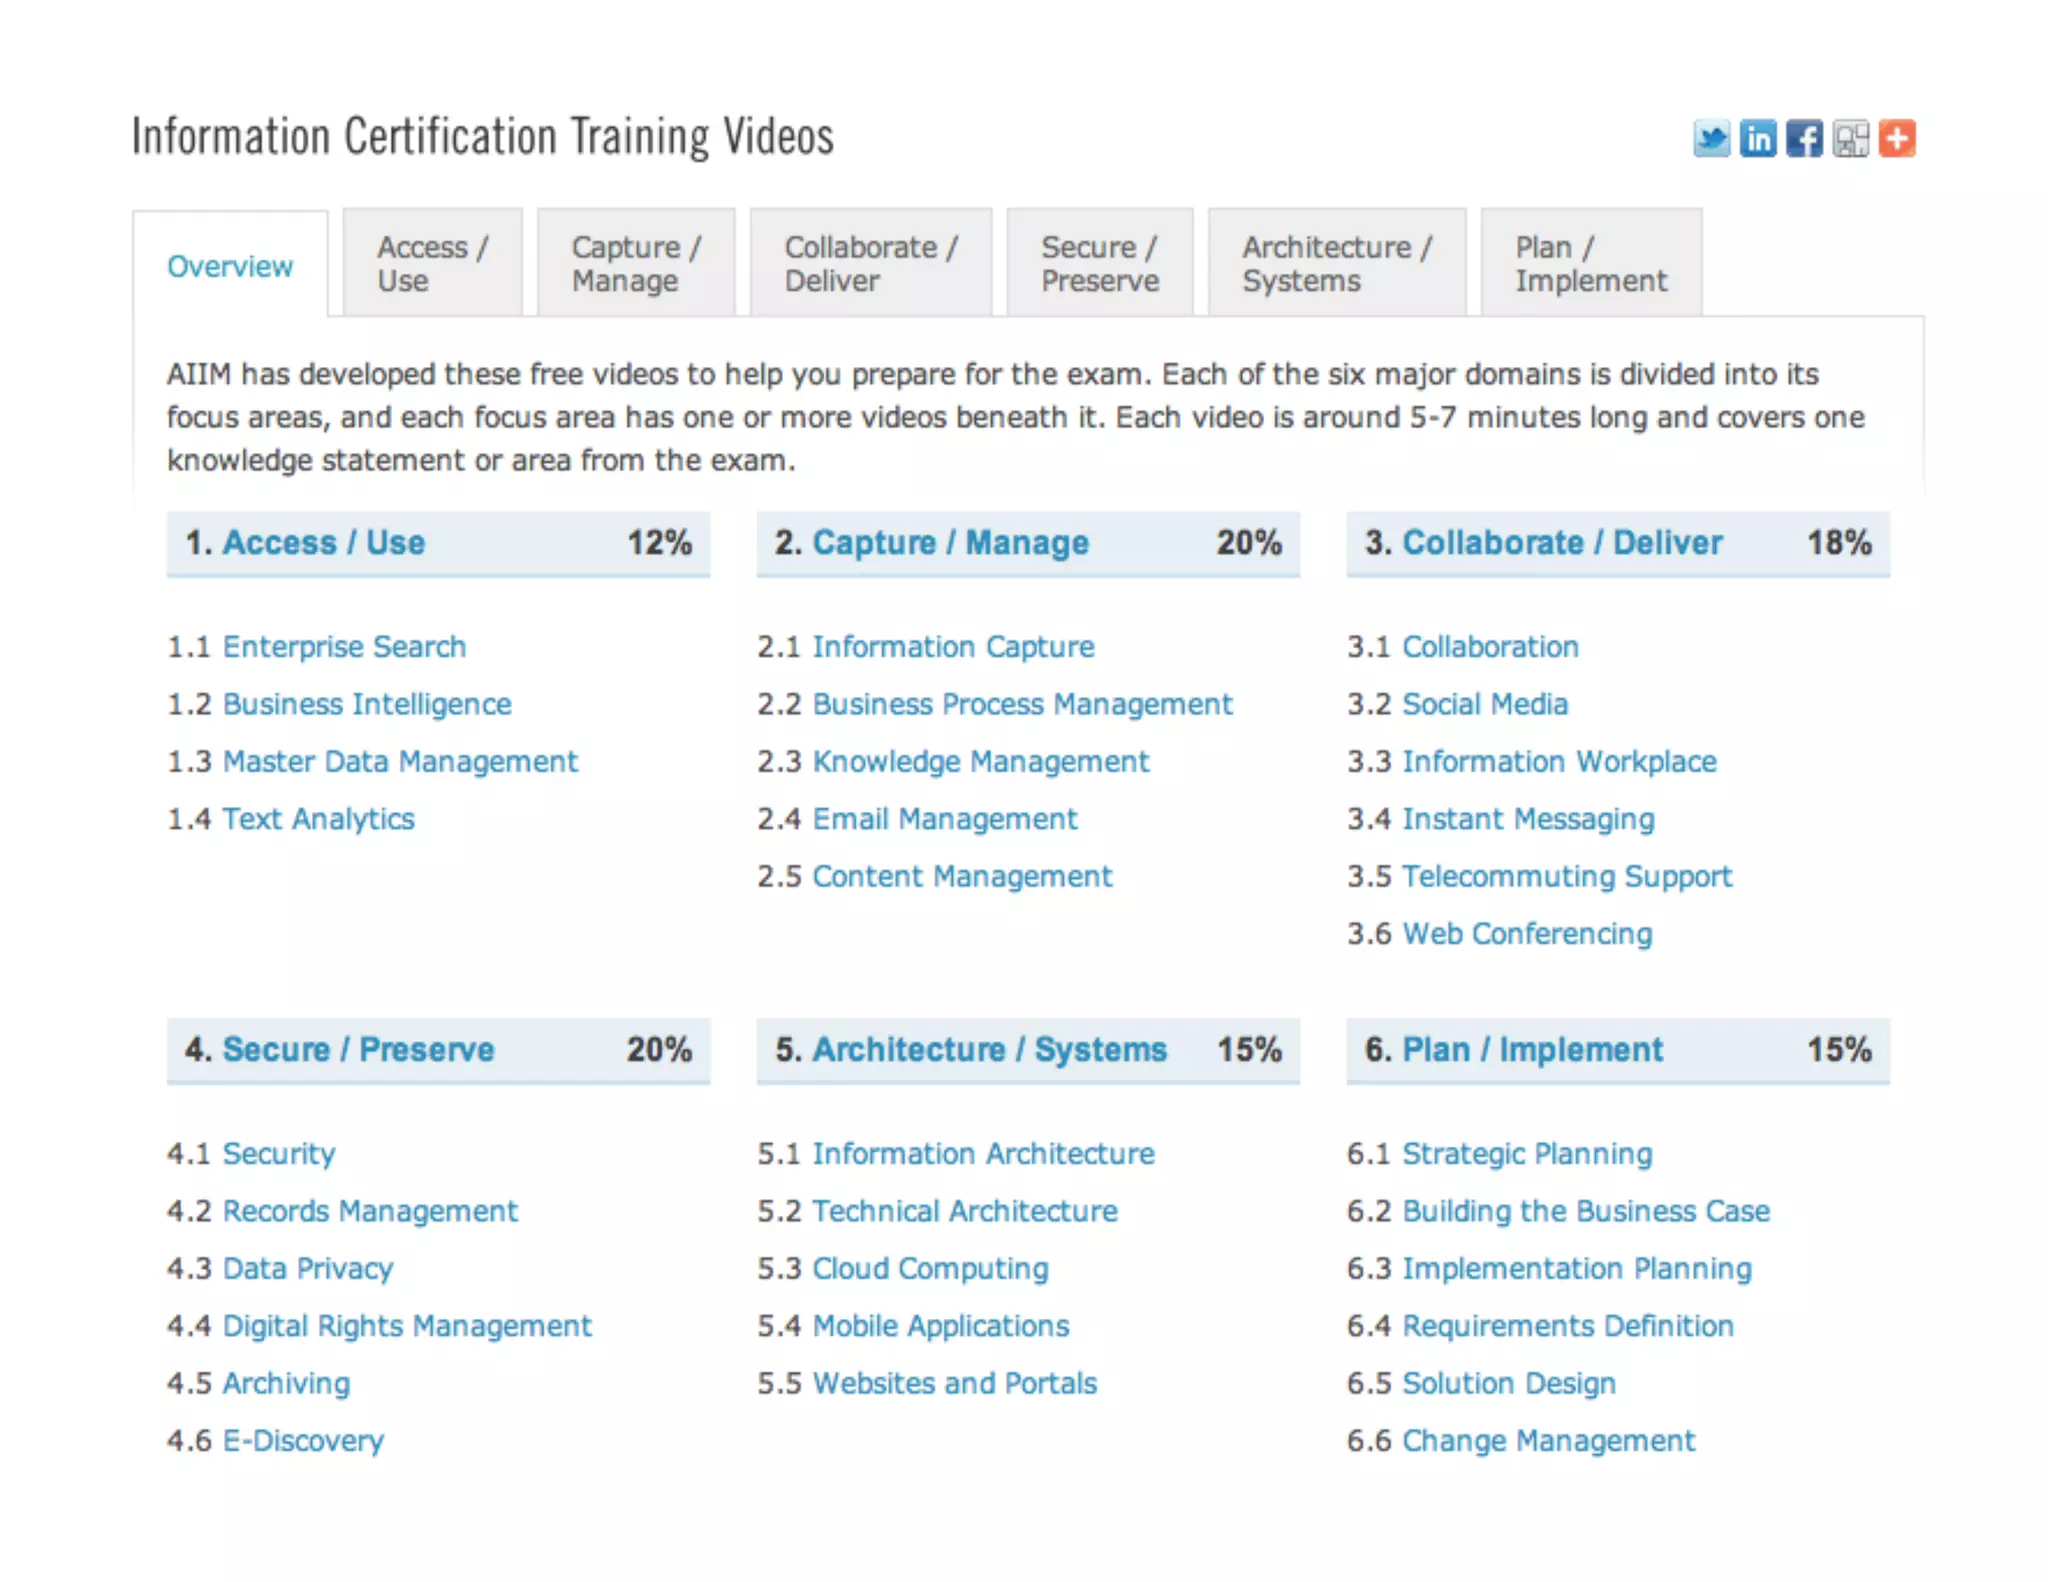
Task: Open the 5.3 Cloud Computing link
Action: (x=930, y=1269)
